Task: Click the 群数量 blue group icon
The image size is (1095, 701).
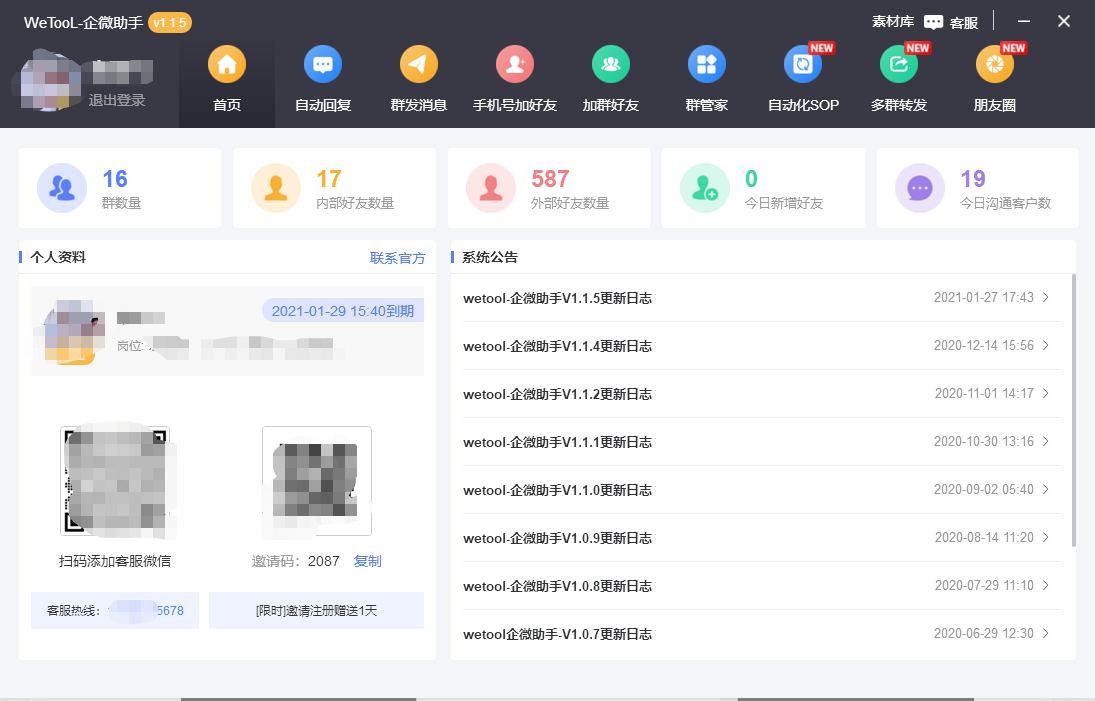Action: (x=61, y=188)
